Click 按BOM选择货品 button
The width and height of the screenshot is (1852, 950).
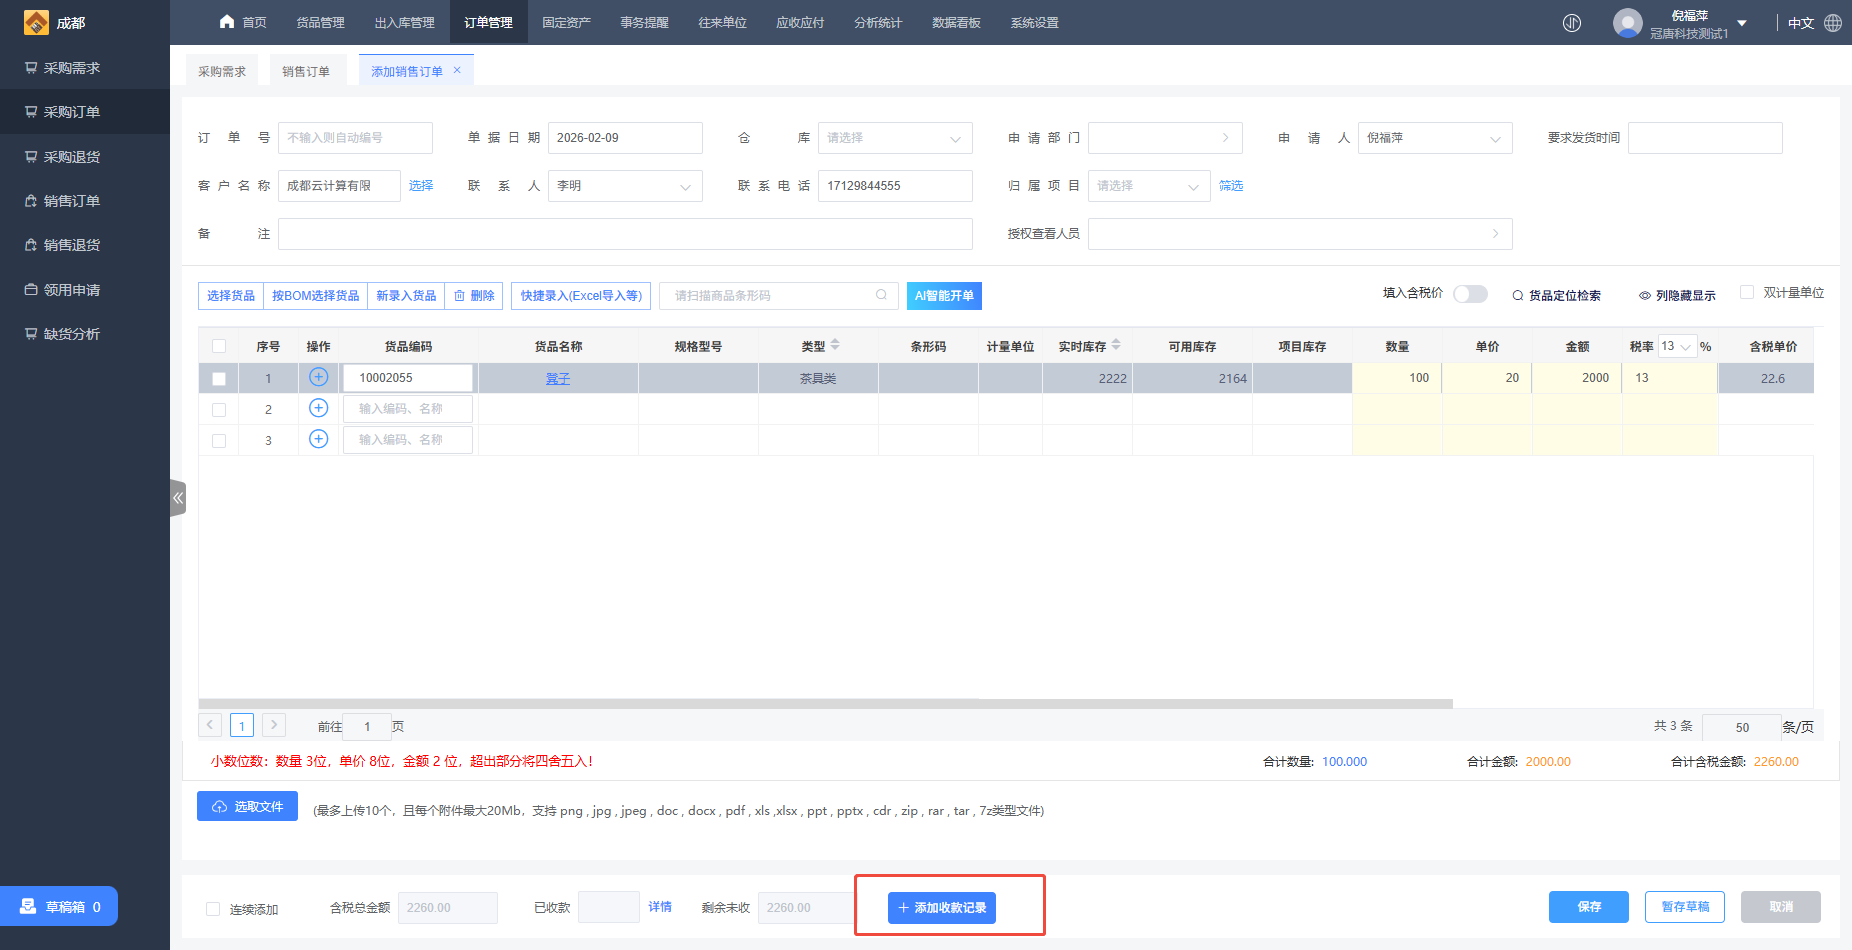[316, 295]
